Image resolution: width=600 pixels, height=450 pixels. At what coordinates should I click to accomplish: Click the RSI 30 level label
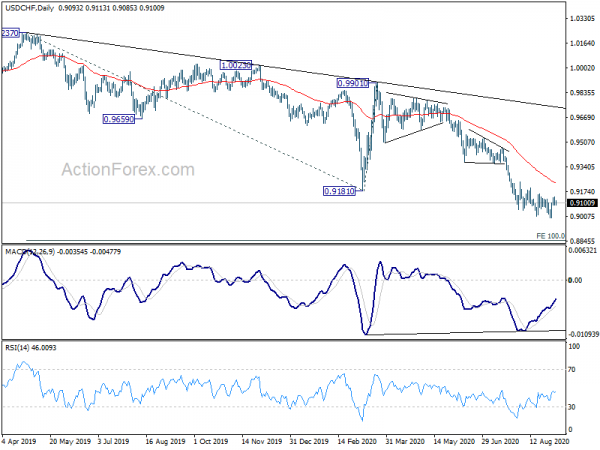tap(572, 407)
